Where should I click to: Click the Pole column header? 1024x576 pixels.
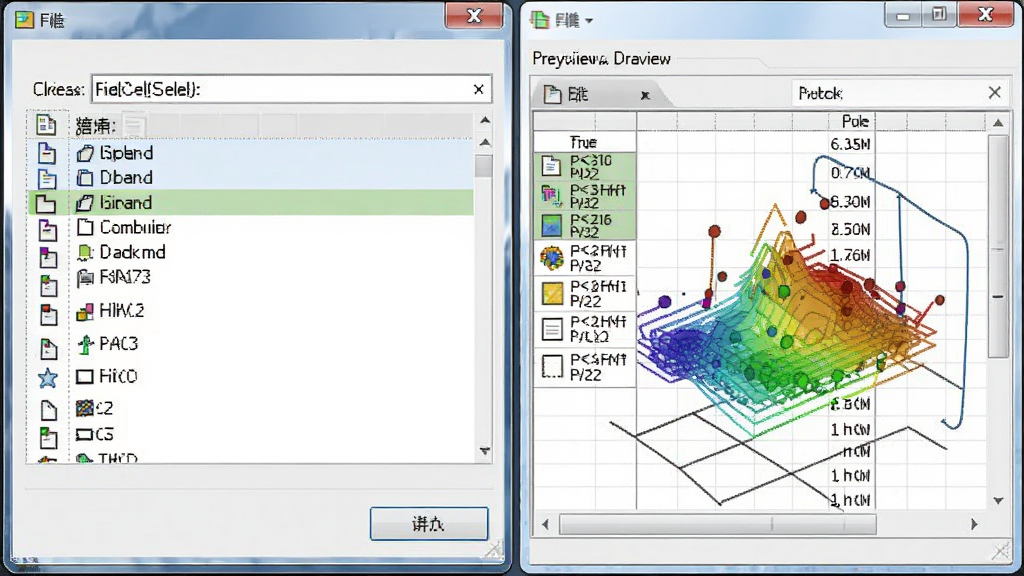(x=854, y=121)
